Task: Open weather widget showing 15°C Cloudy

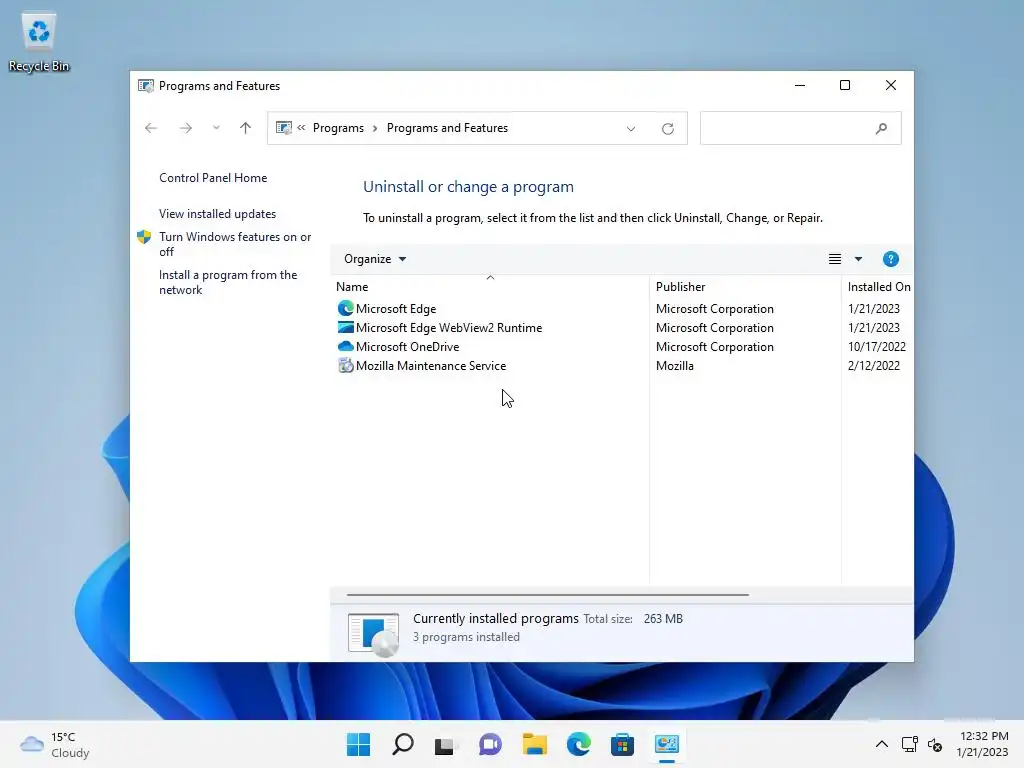Action: coord(55,744)
